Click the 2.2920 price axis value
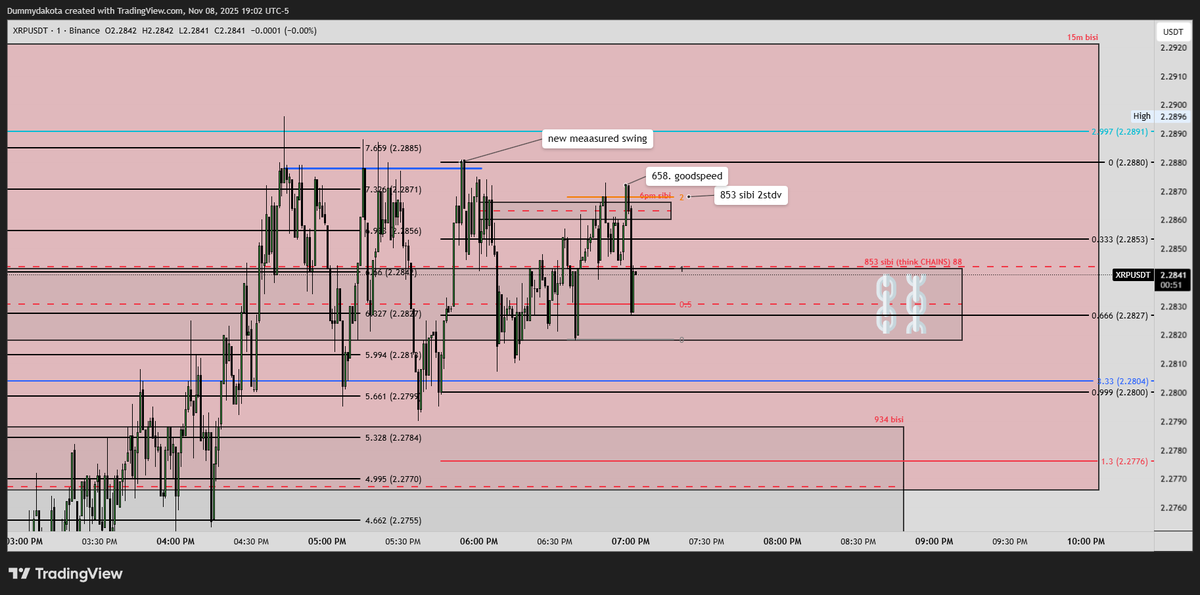 [x=1173, y=46]
